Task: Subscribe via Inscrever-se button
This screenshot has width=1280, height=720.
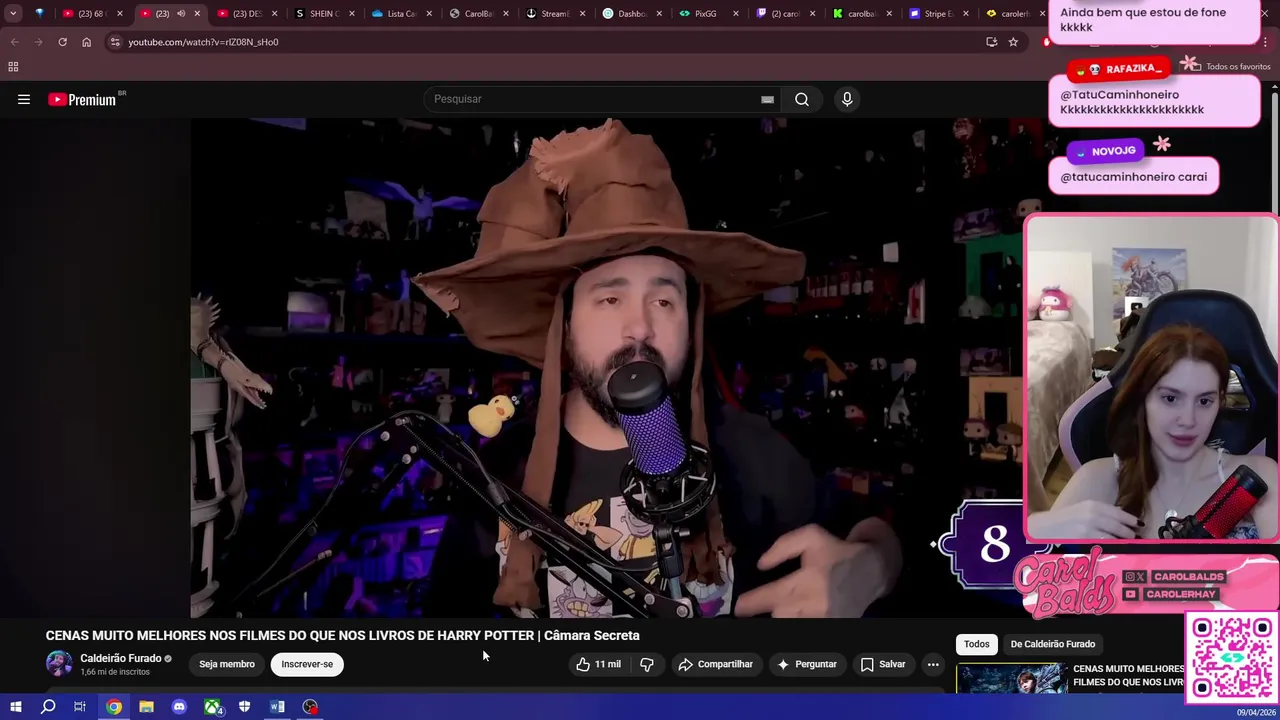Action: (x=307, y=664)
